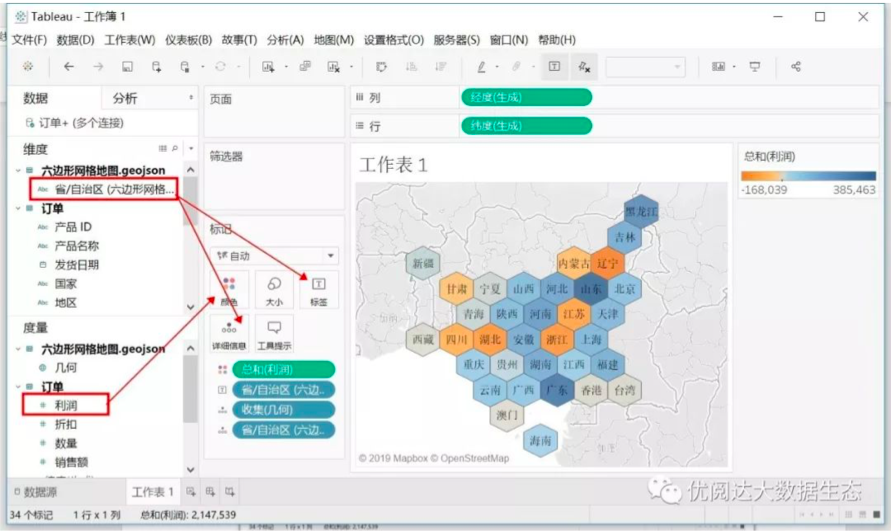Open the 分析(A) menu
The width and height of the screenshot is (896, 531).
point(285,40)
